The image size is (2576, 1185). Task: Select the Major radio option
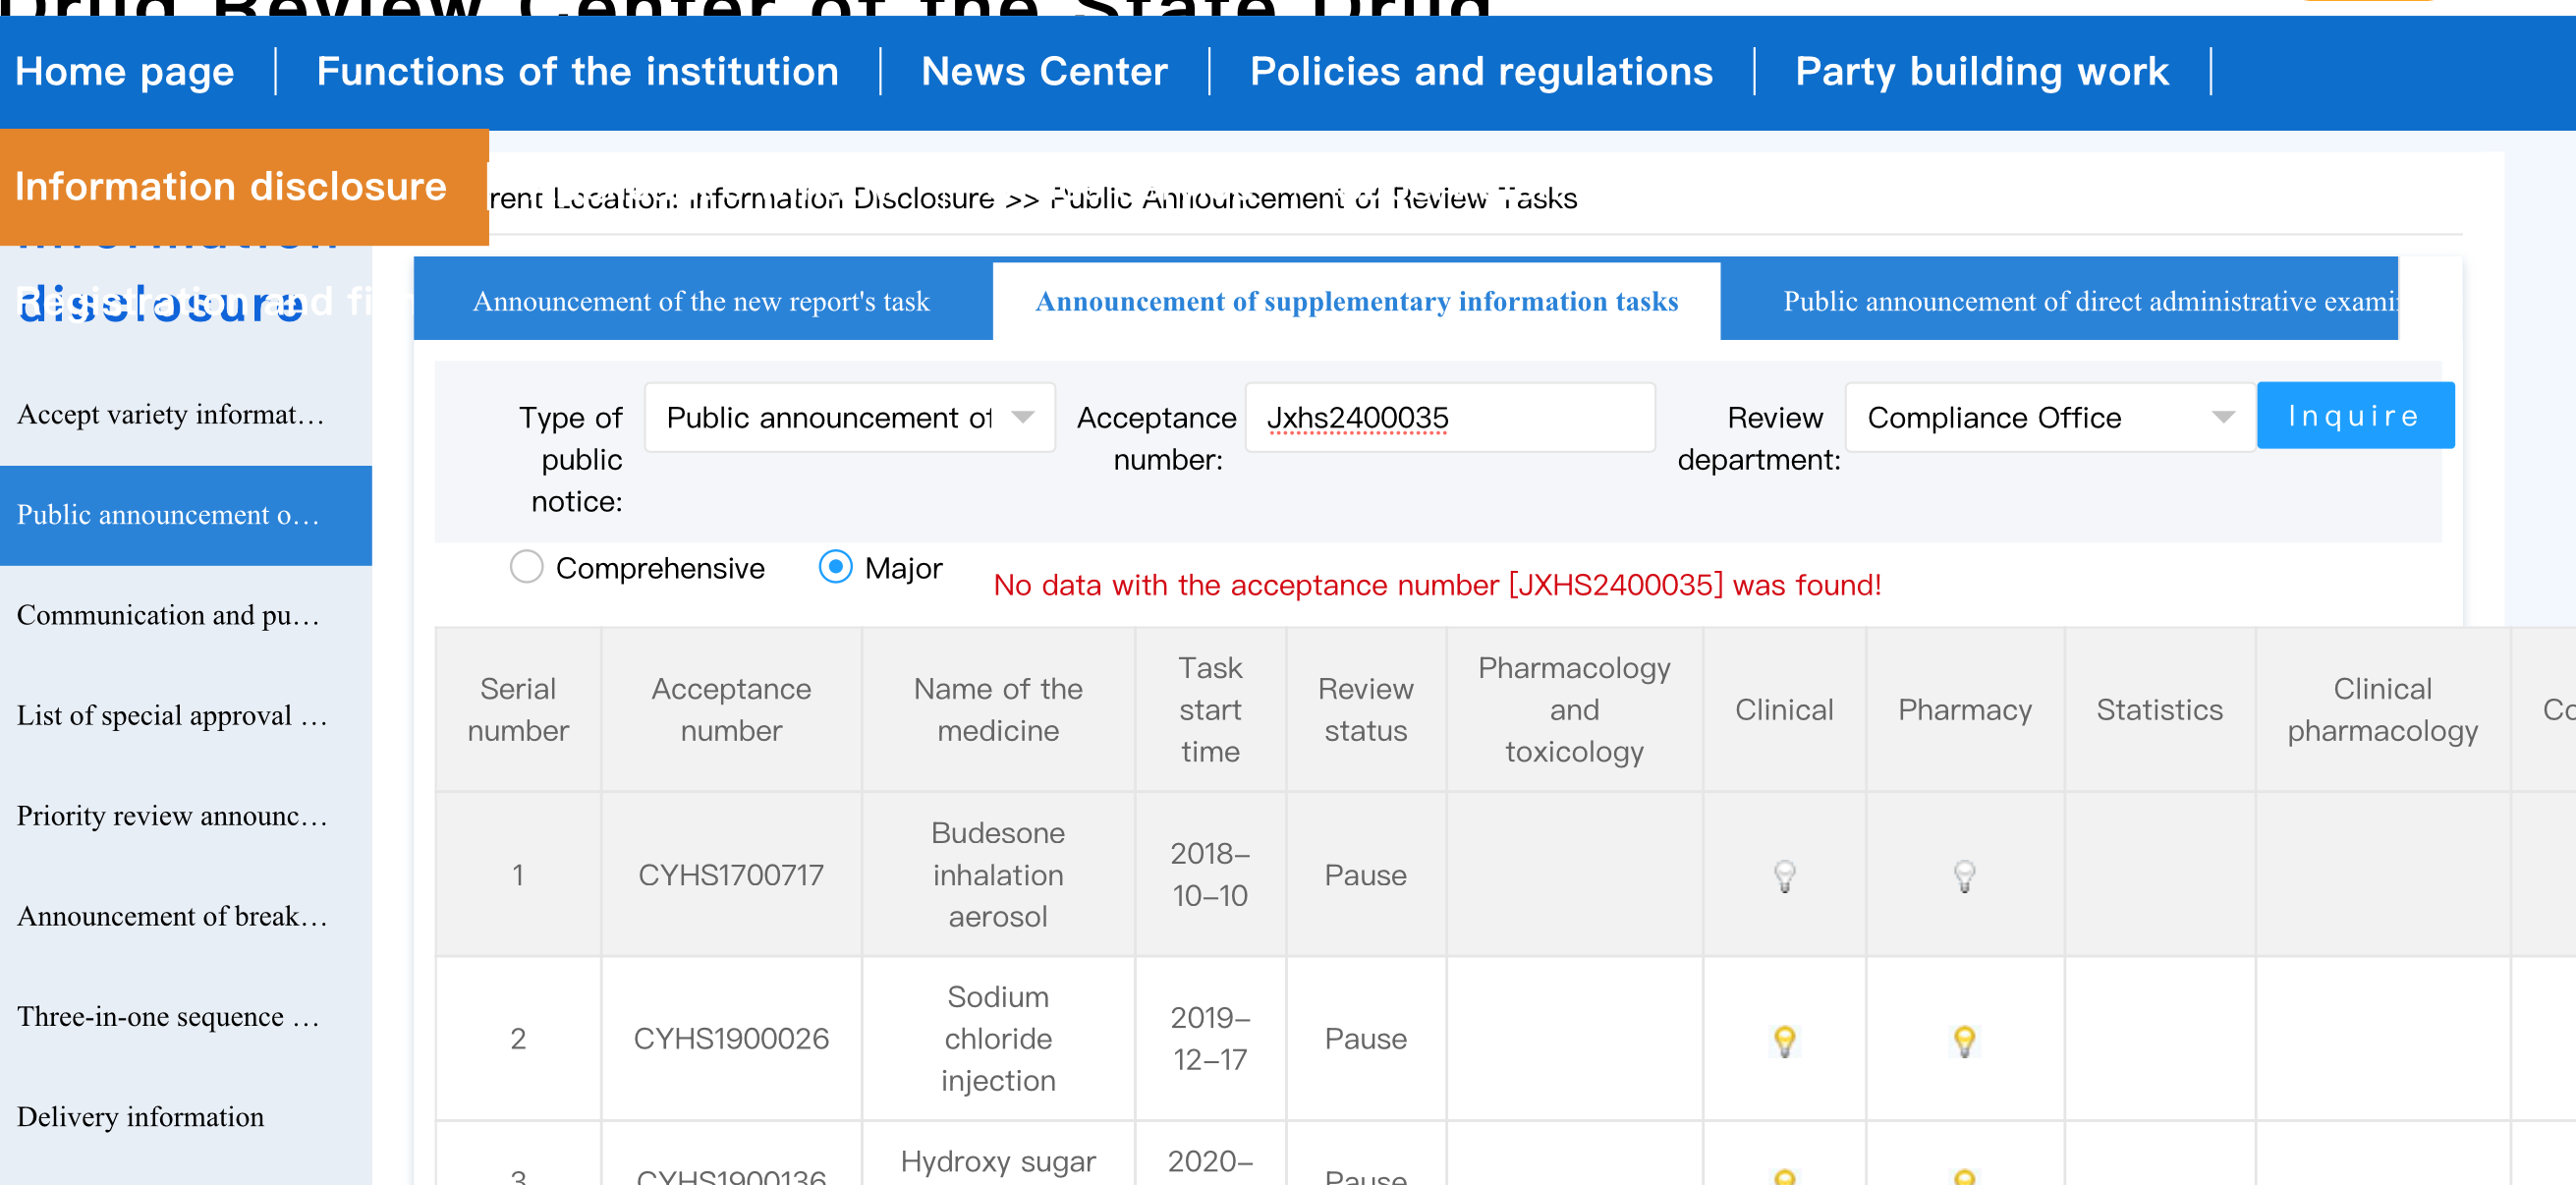[835, 567]
